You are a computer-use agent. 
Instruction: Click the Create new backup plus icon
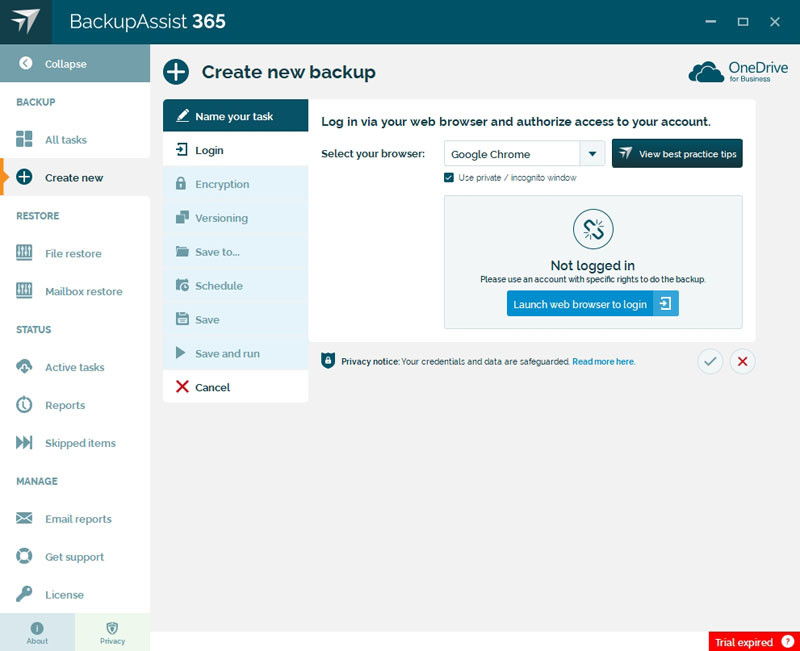tap(176, 71)
